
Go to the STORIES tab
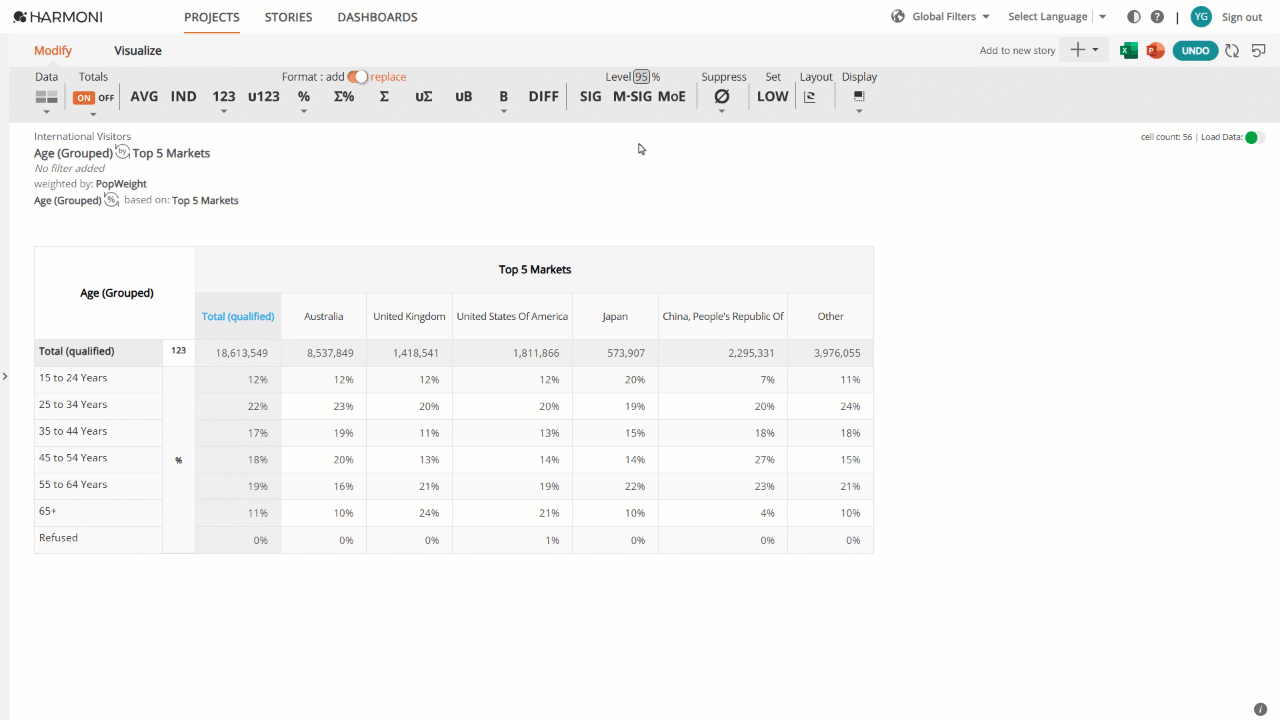coord(288,17)
